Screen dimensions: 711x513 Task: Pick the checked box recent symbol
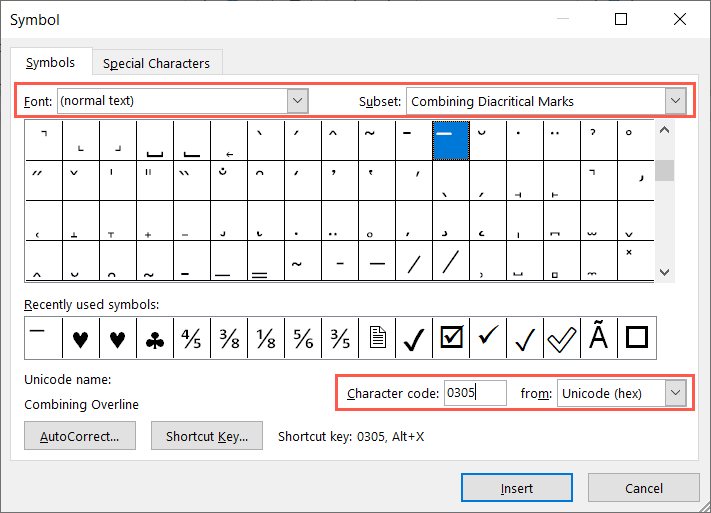point(451,339)
